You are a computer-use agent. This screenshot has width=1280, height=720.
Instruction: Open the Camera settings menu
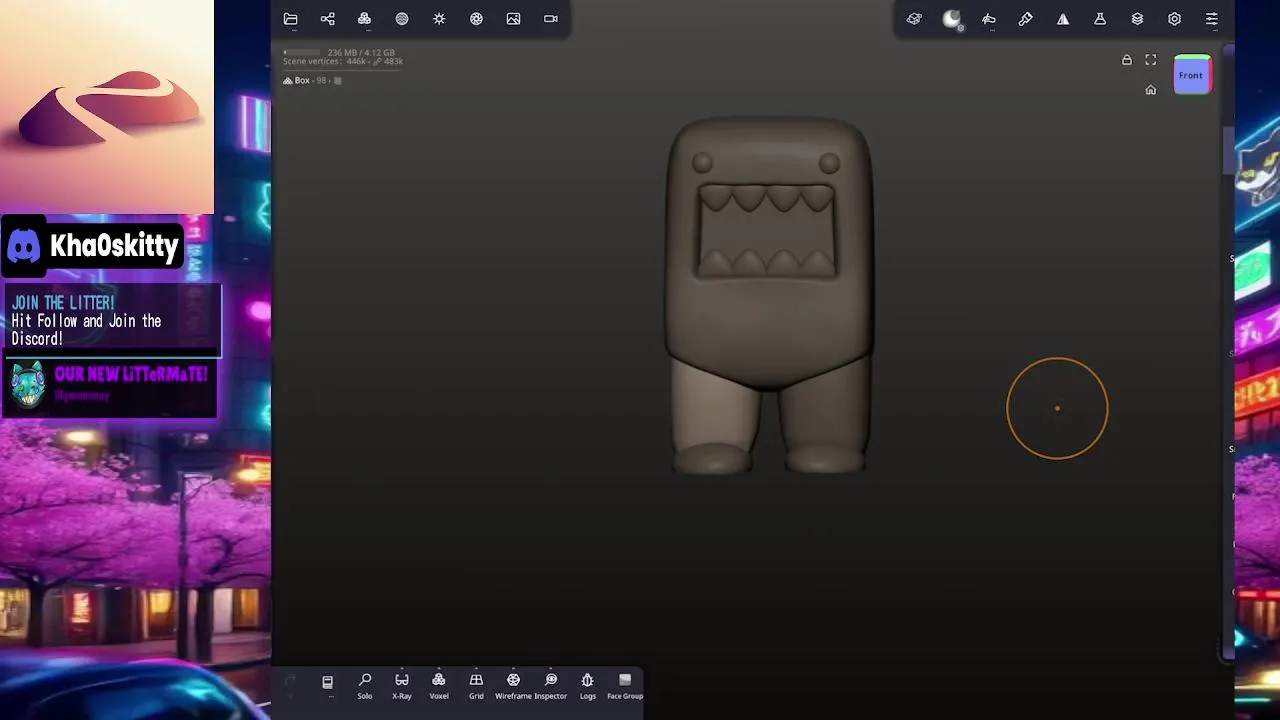[551, 19]
